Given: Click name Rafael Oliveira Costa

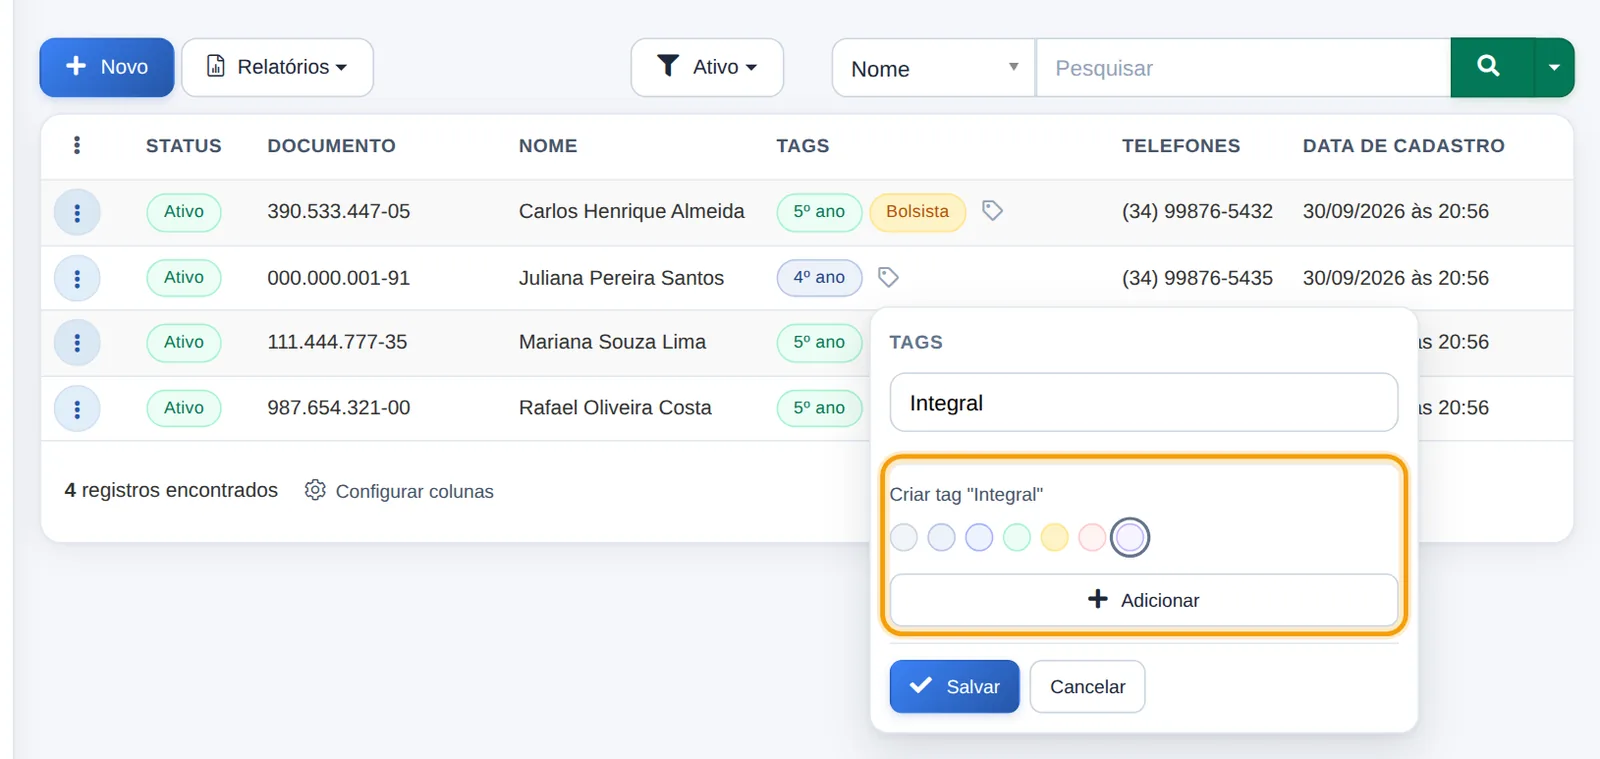Looking at the screenshot, I should (615, 408).
